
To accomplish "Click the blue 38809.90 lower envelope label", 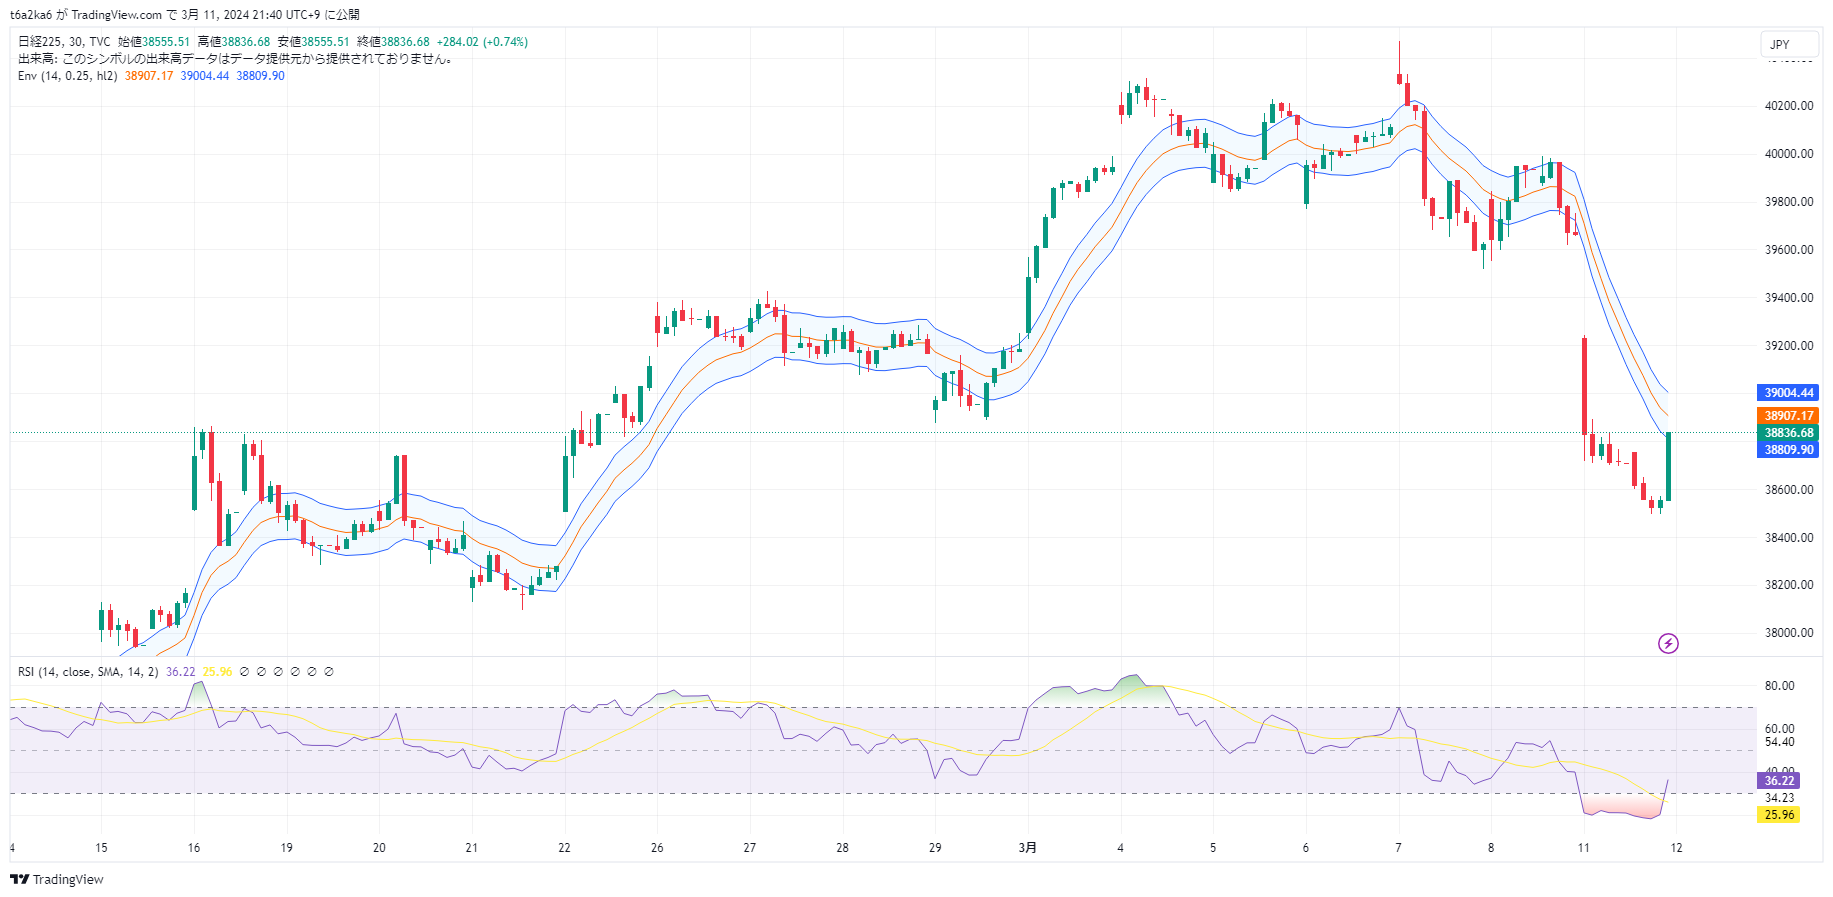I will tap(1788, 450).
